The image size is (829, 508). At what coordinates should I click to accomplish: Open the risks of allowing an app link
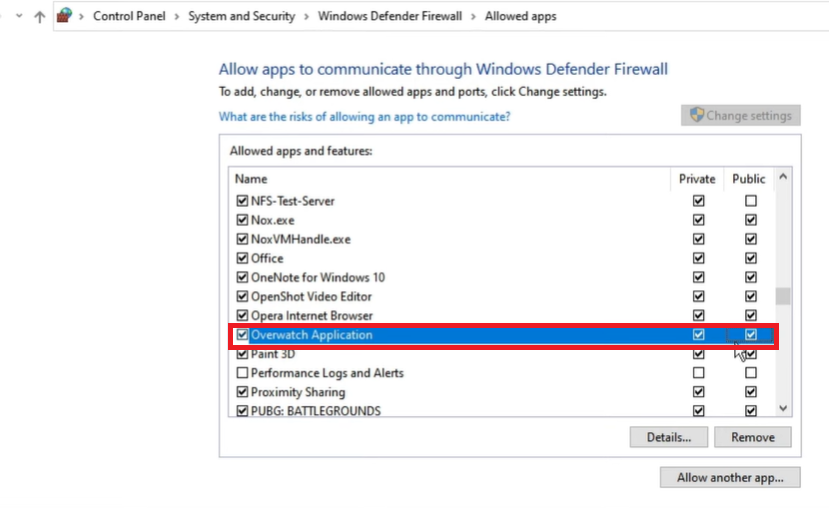[x=364, y=117]
